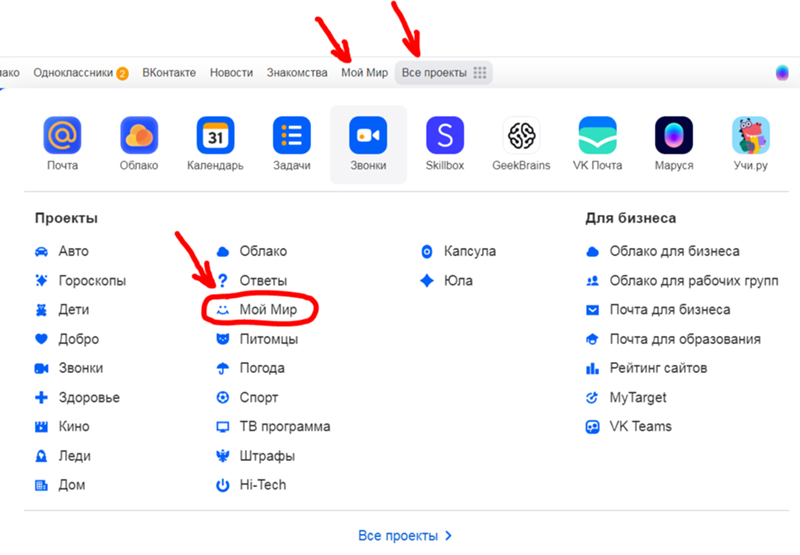Open the Мой Мир project link in the list
800x555 pixels.
coord(268,310)
